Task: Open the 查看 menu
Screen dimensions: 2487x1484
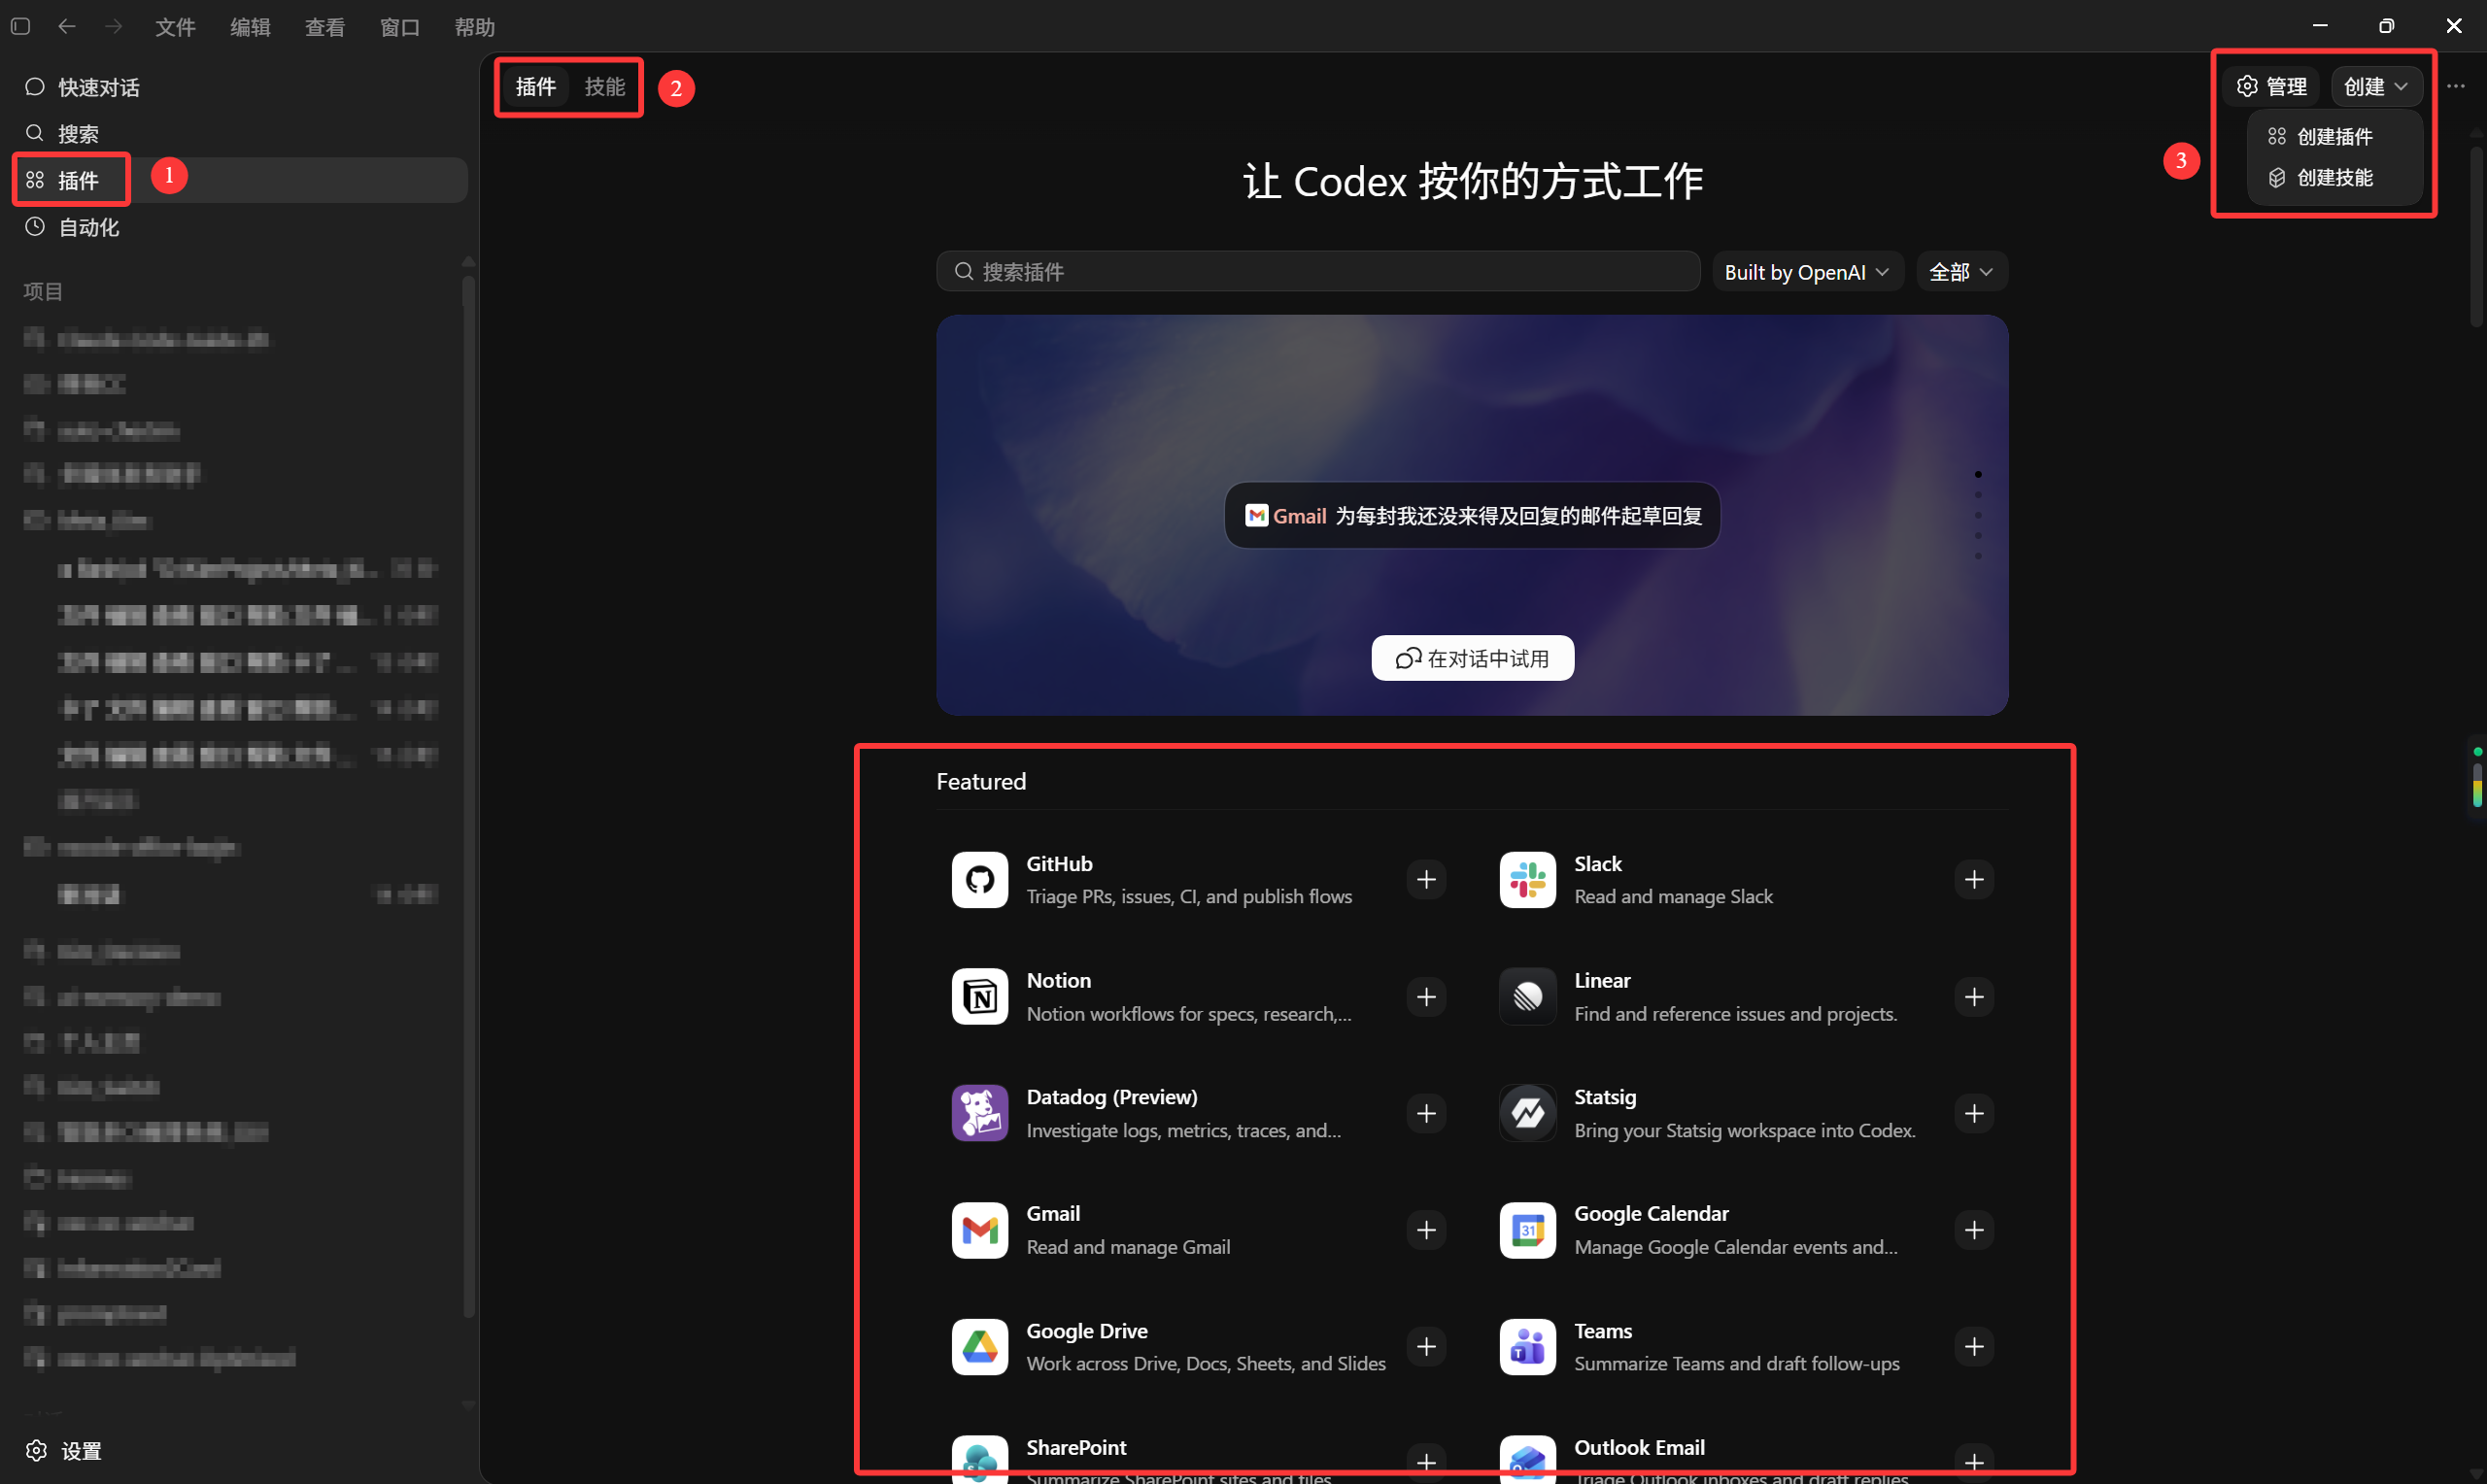Action: 325,27
